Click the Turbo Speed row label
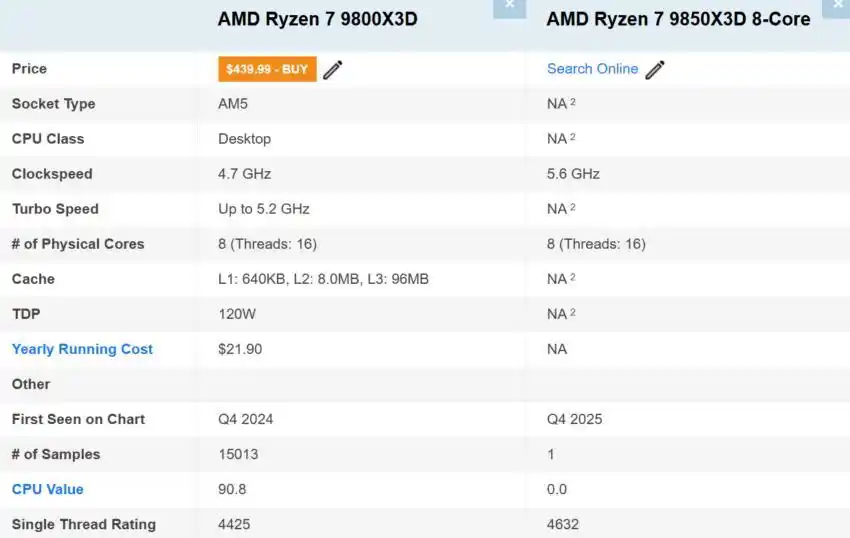This screenshot has width=850, height=538. coord(55,209)
